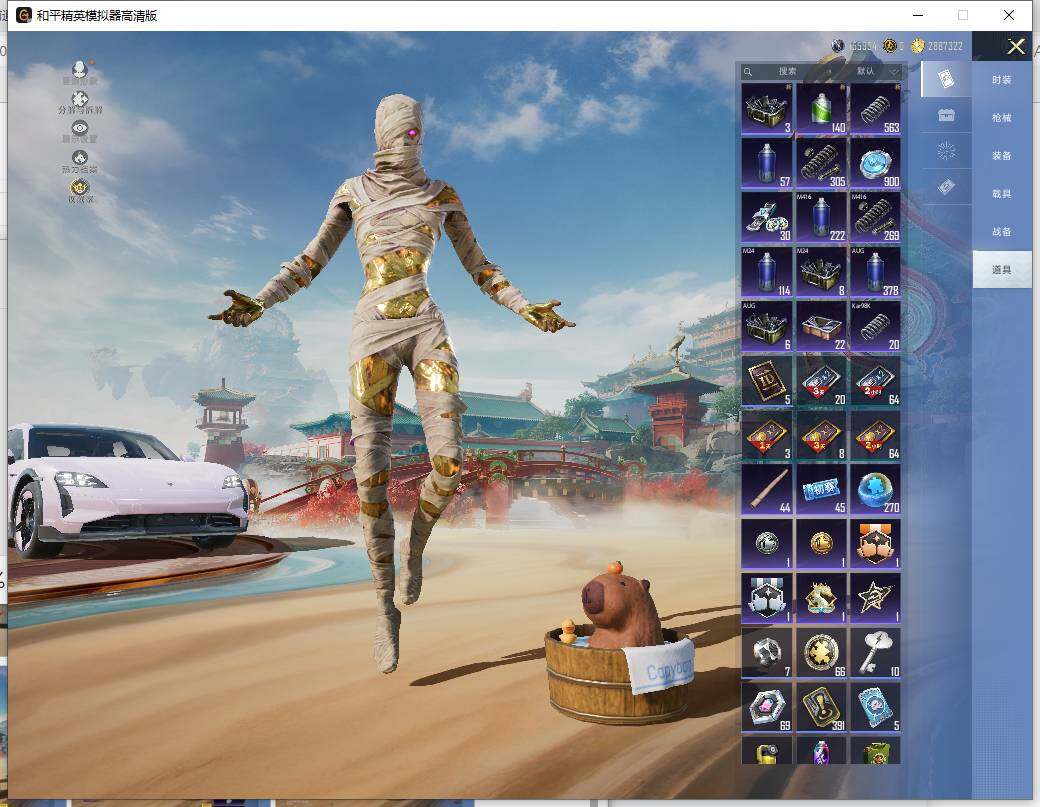Close the inventory with the yellow X

click(x=1016, y=46)
